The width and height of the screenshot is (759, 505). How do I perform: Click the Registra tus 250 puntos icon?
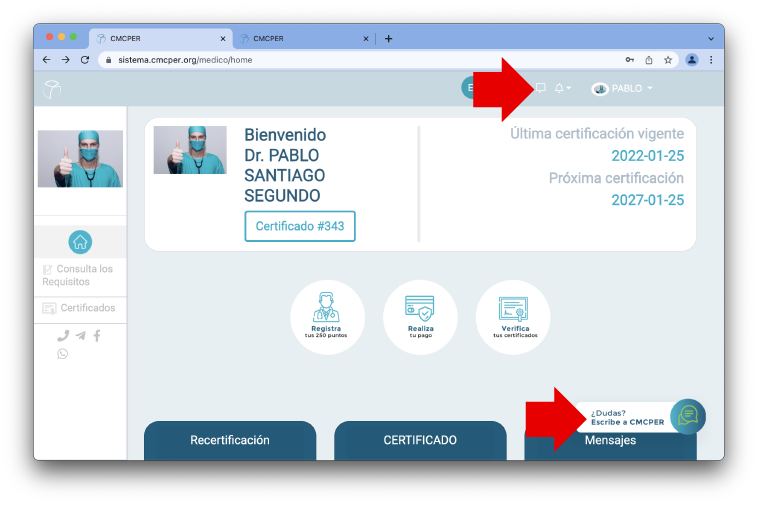point(327,317)
